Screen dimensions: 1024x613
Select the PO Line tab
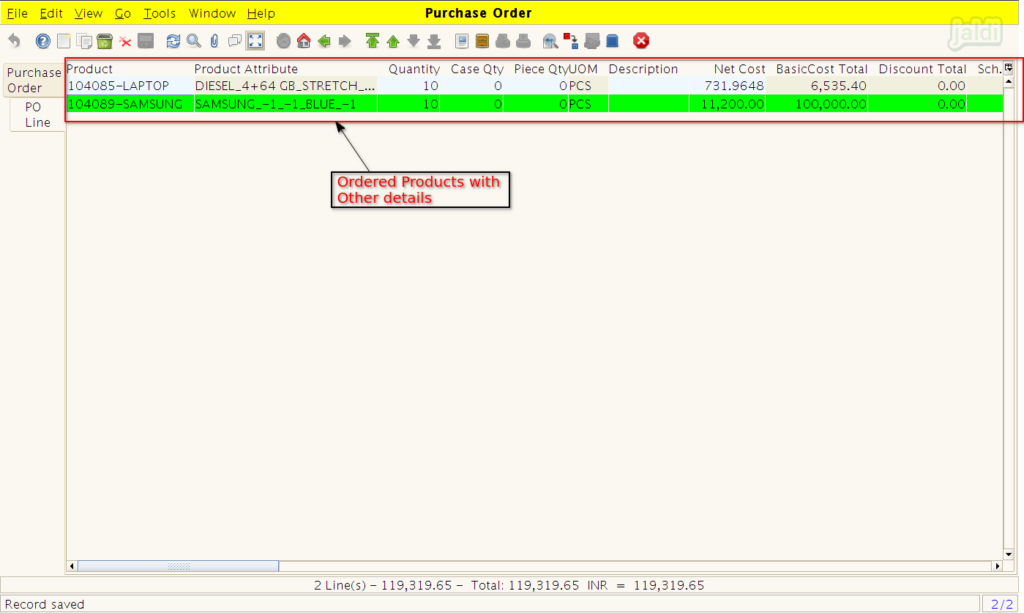tap(37, 114)
